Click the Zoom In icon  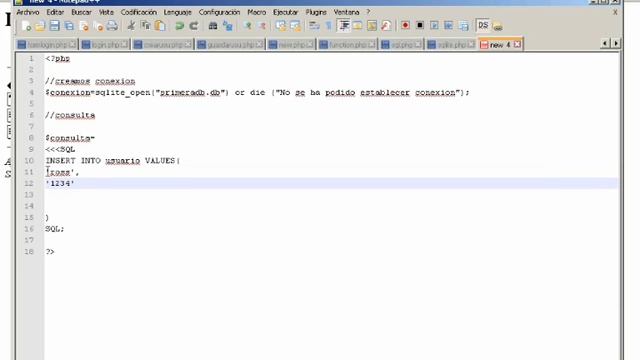tap(247, 26)
